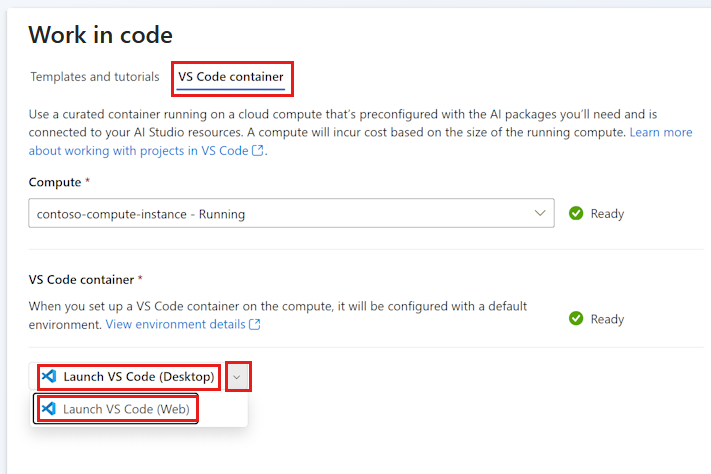Click the Ready status text next to the compute dropdown
This screenshot has height=474, width=711.
click(607, 214)
